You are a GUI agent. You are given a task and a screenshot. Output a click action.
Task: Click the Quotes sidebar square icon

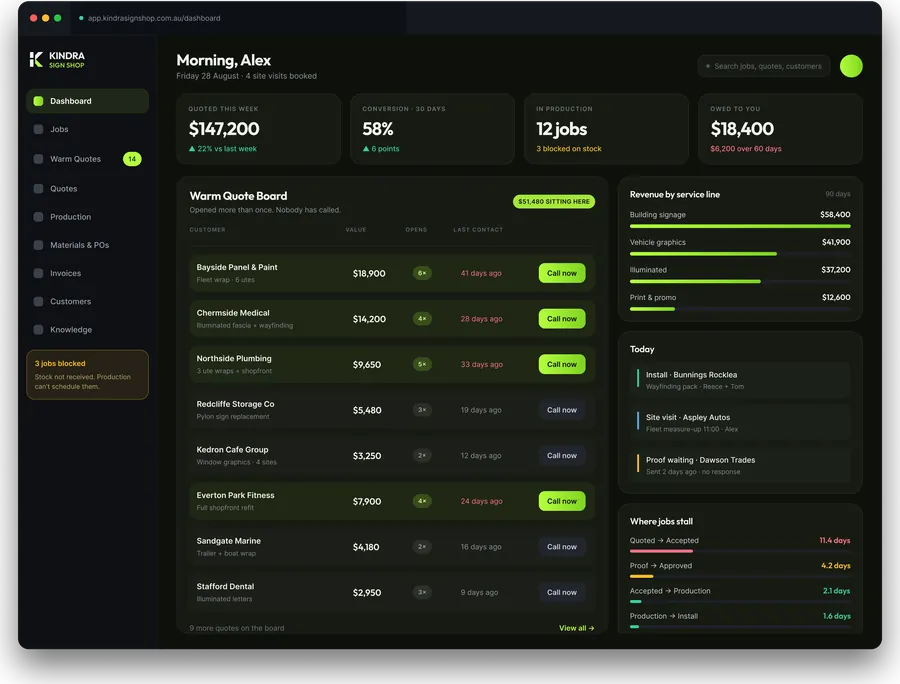[x=38, y=188]
